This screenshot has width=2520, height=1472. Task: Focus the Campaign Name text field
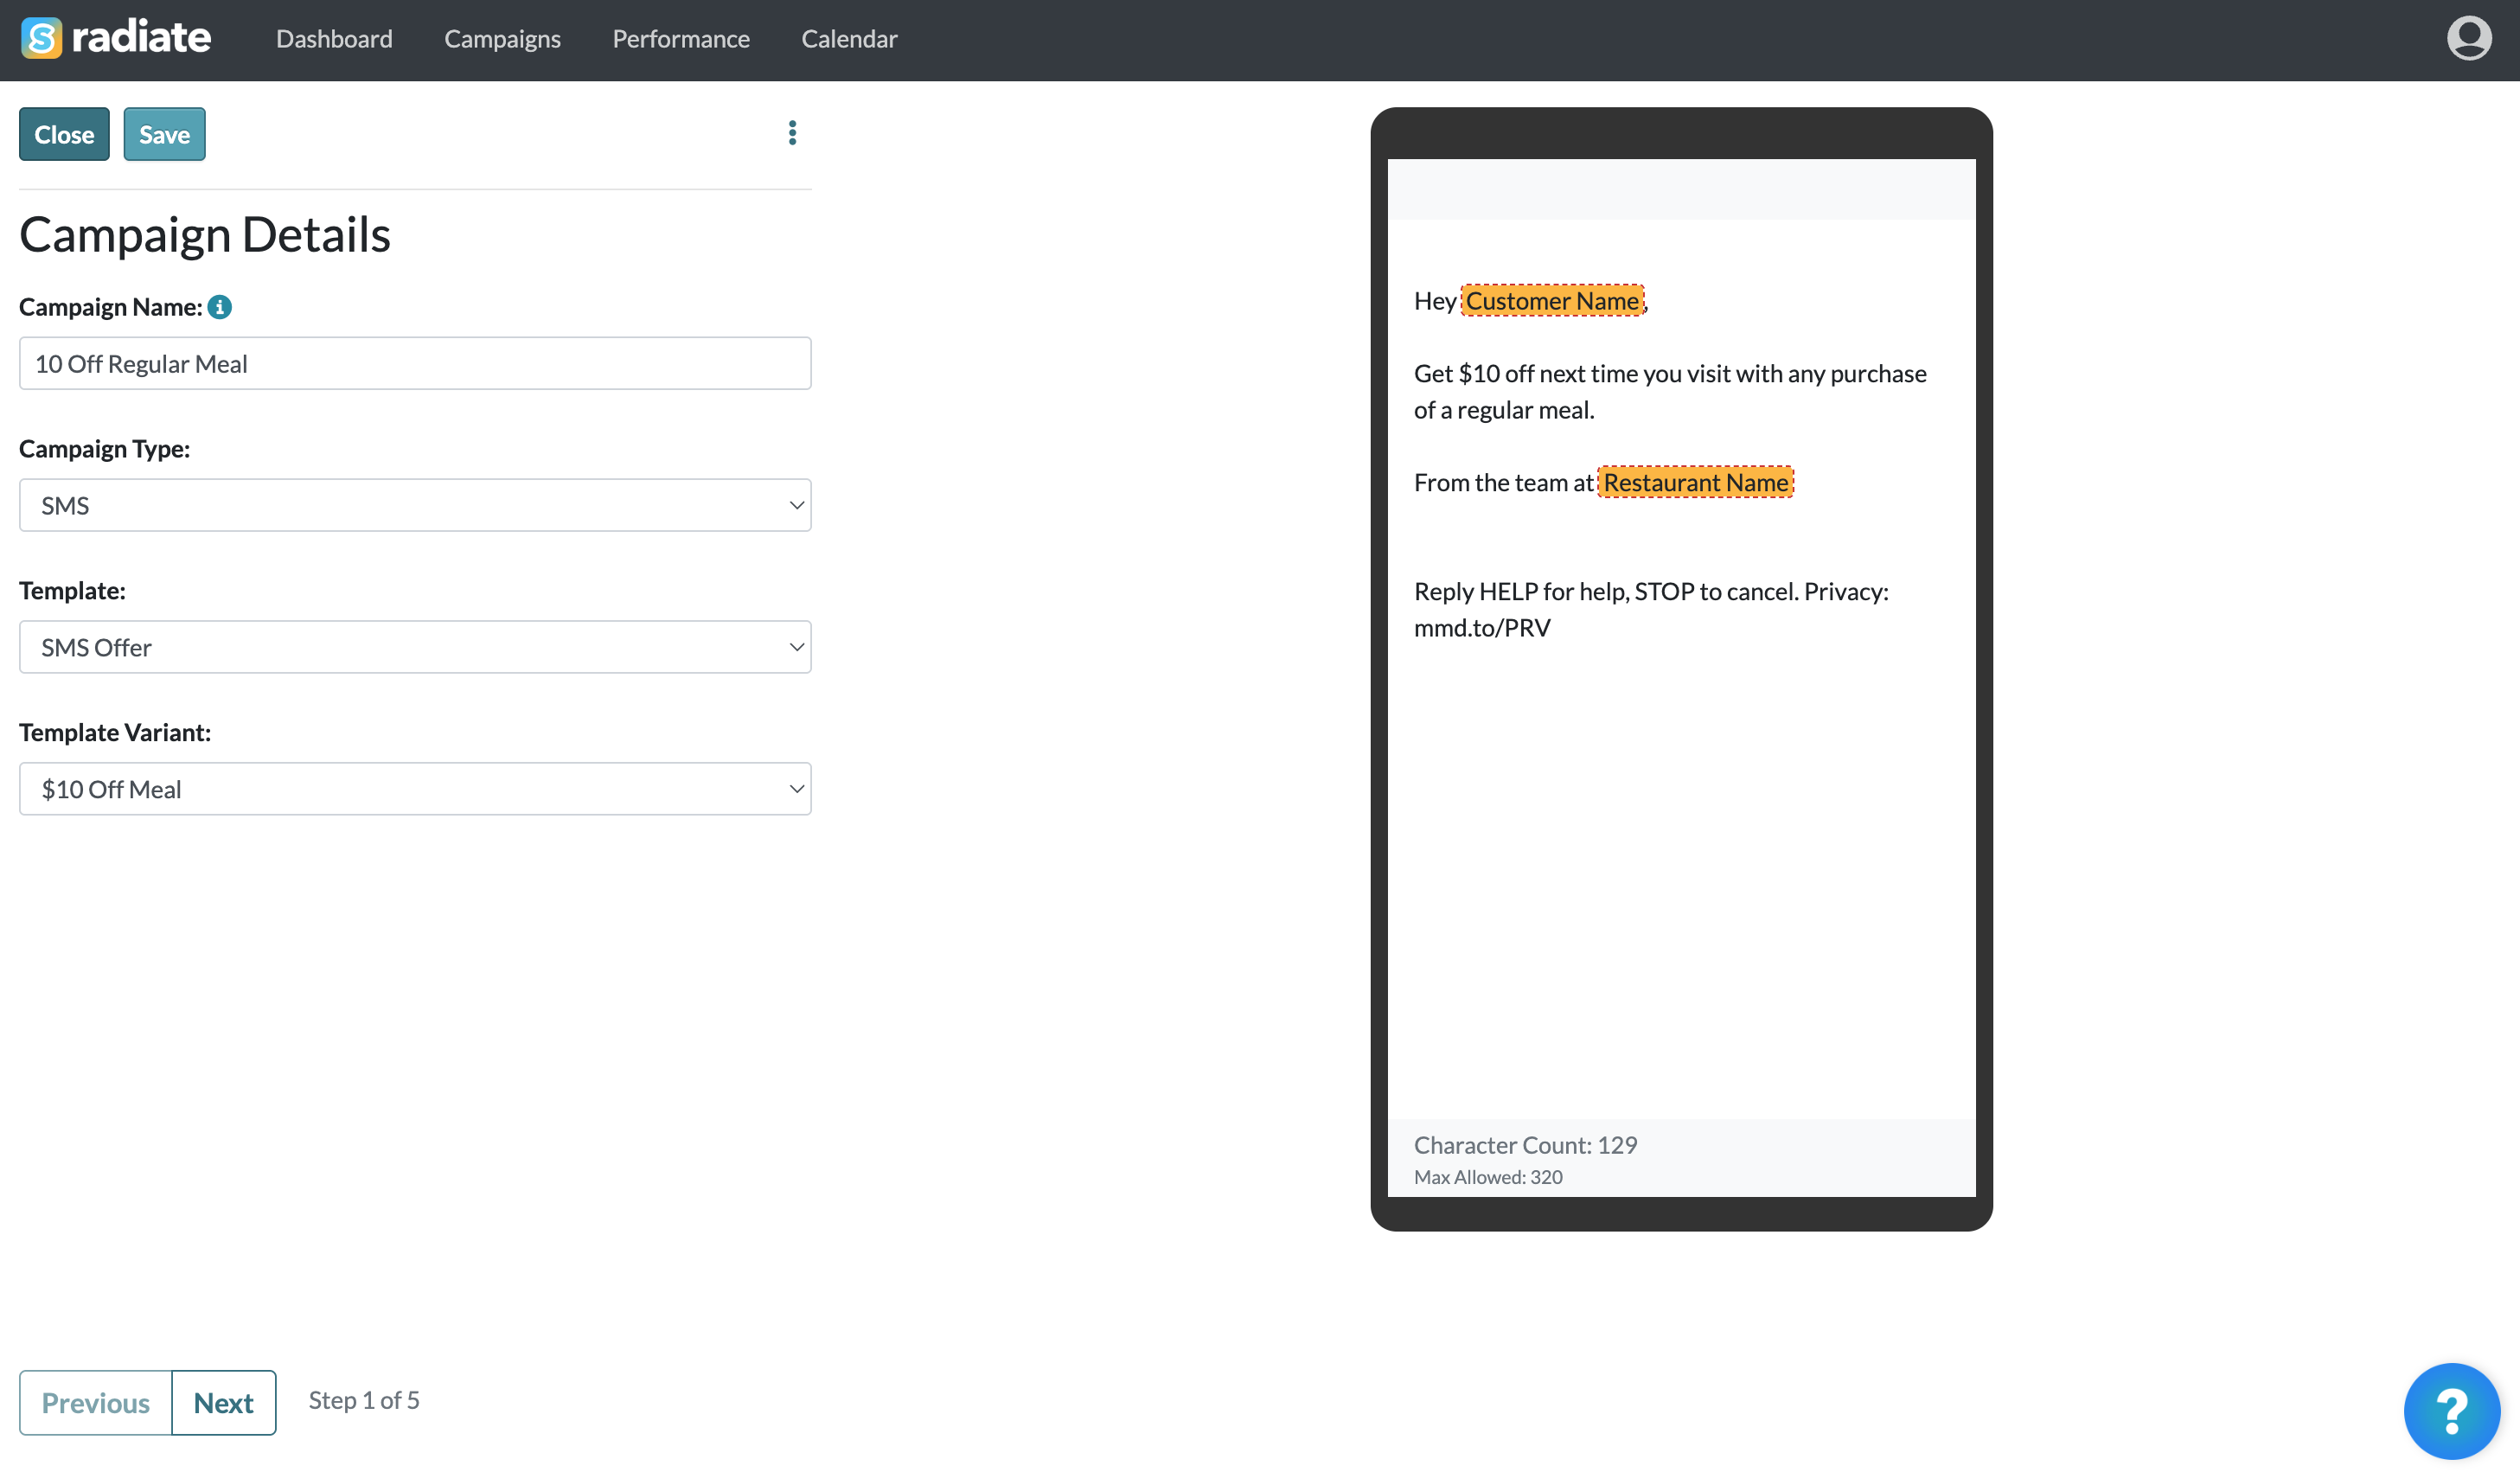415,363
